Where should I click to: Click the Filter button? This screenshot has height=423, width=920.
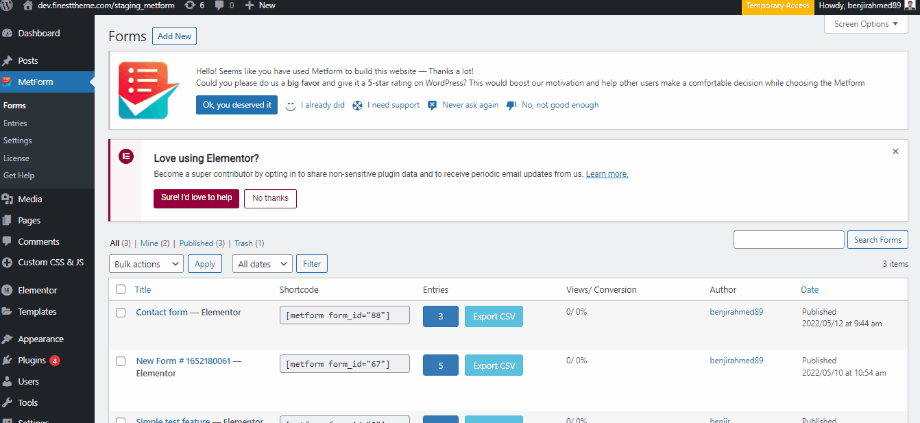tap(312, 264)
